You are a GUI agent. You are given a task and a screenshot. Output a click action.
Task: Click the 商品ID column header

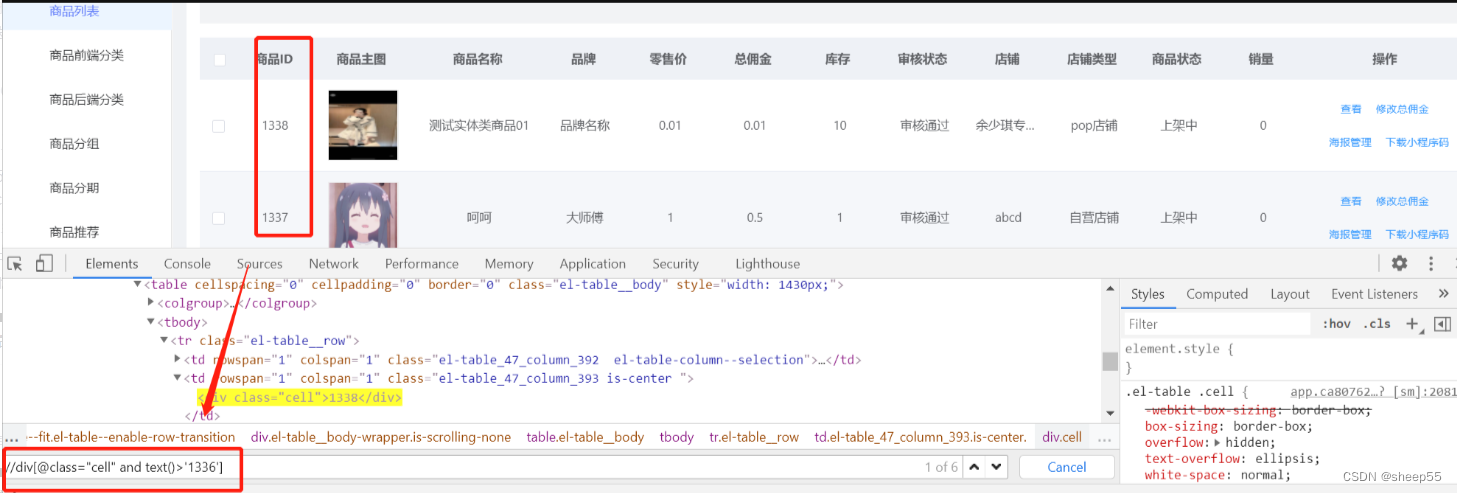click(x=274, y=59)
